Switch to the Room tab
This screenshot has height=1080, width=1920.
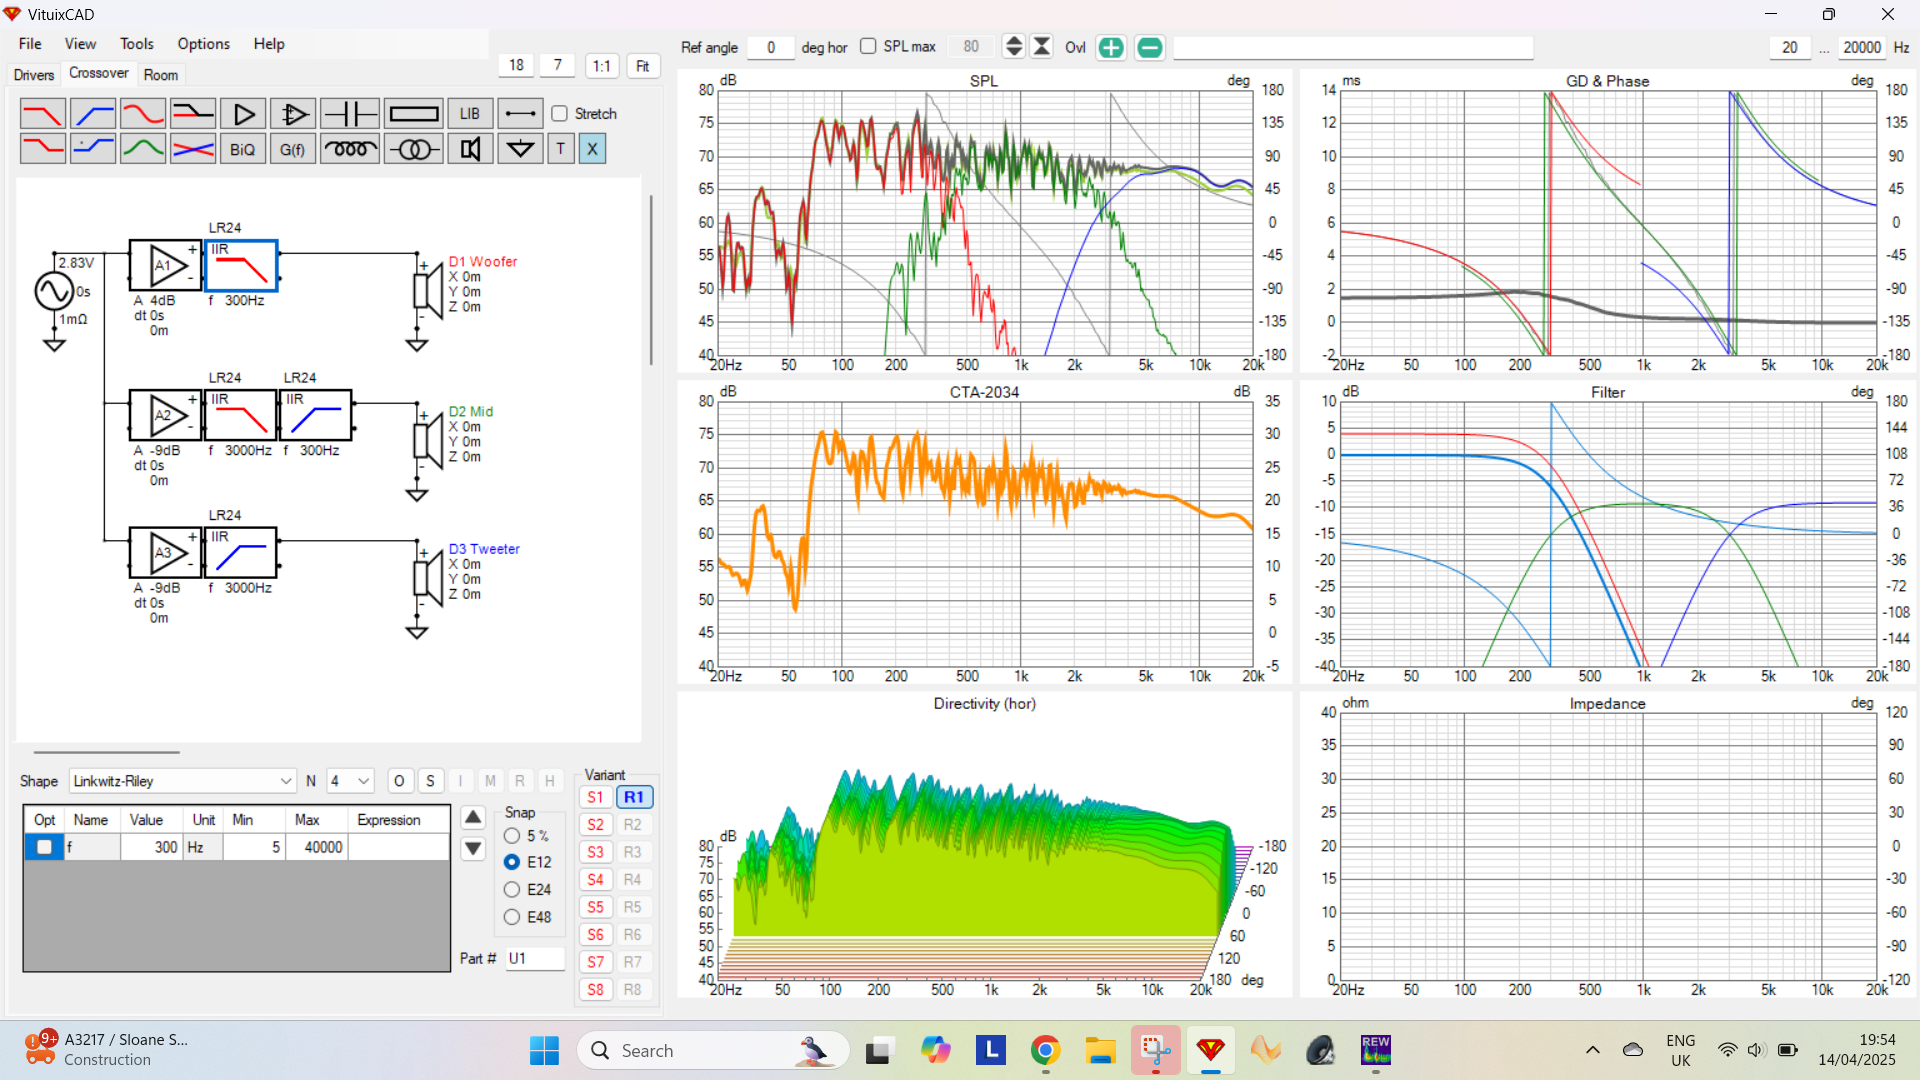click(x=161, y=75)
